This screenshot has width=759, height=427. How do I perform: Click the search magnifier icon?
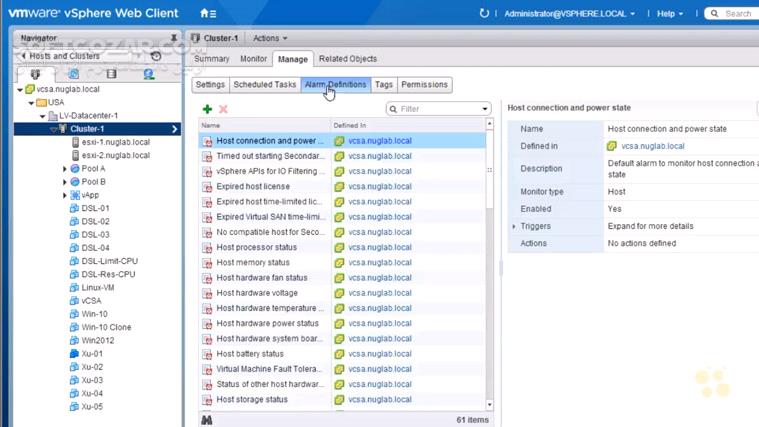[714, 14]
